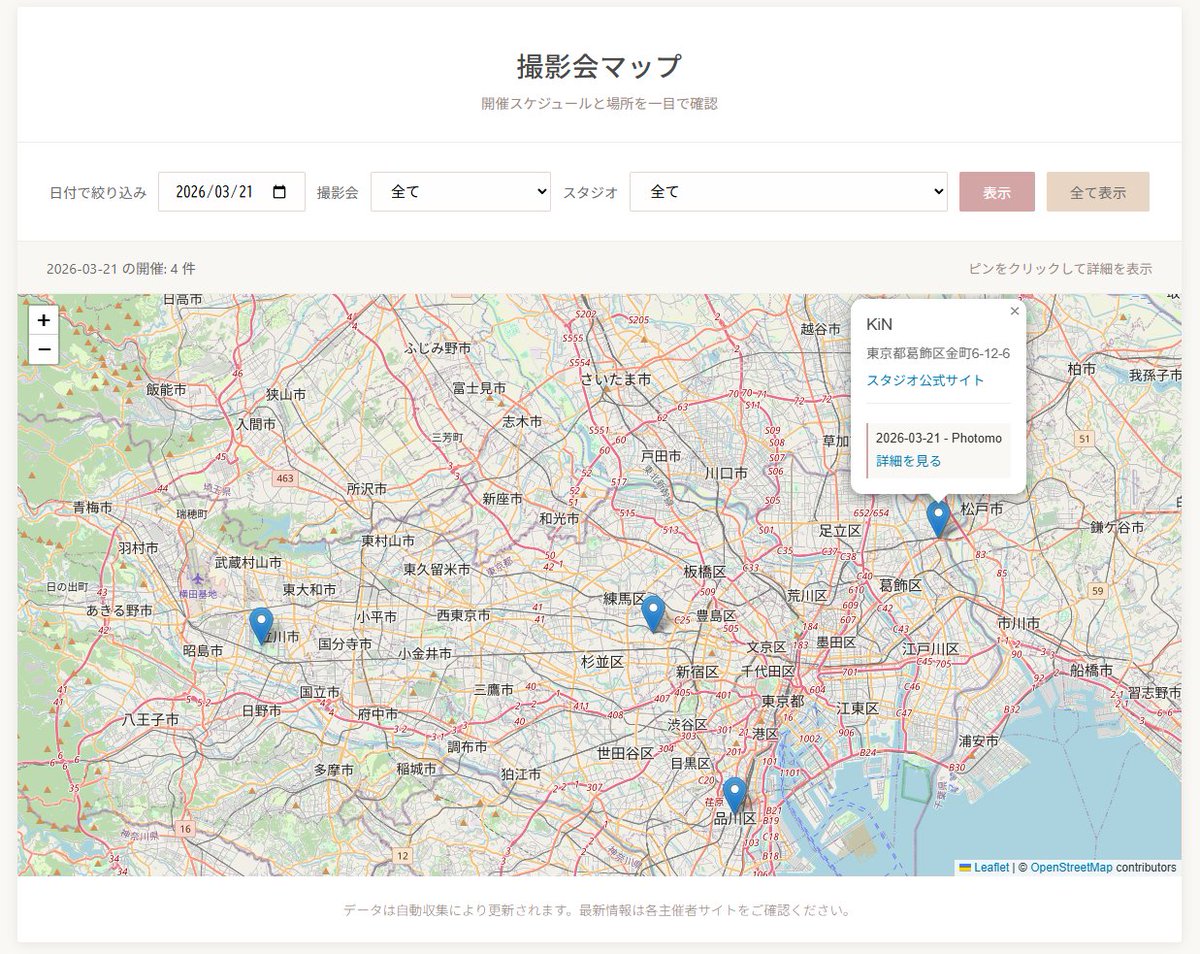Open the 撮影会 dropdown
Viewport: 1200px width, 954px height.
(461, 192)
